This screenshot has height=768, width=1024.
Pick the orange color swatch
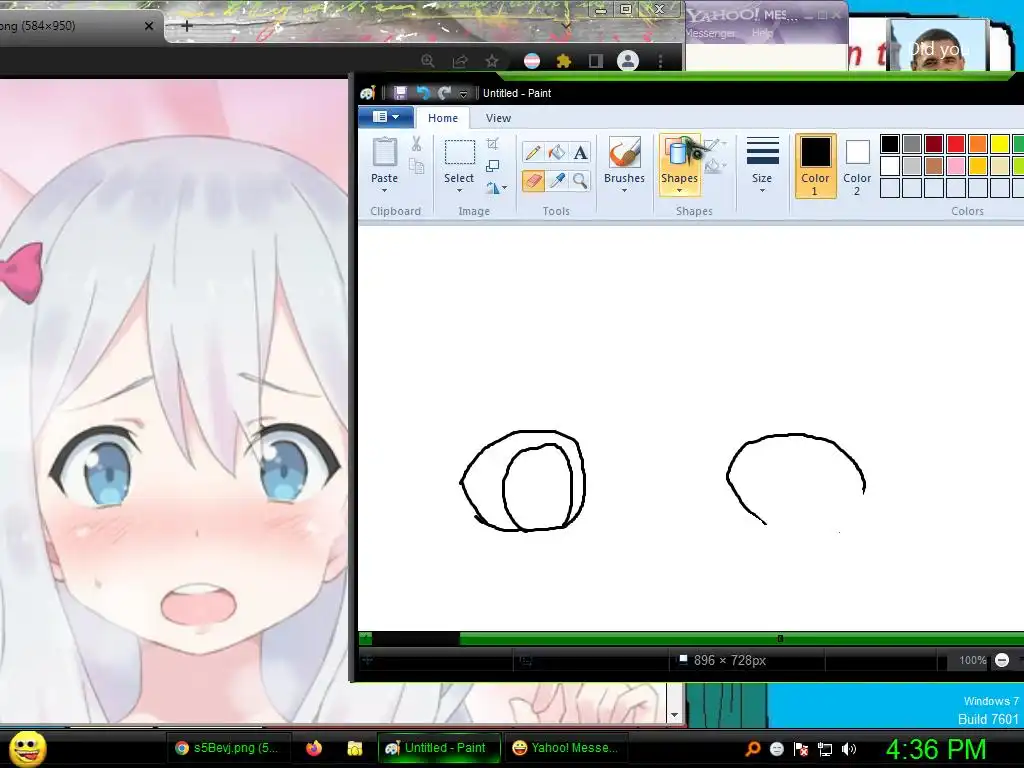(978, 144)
